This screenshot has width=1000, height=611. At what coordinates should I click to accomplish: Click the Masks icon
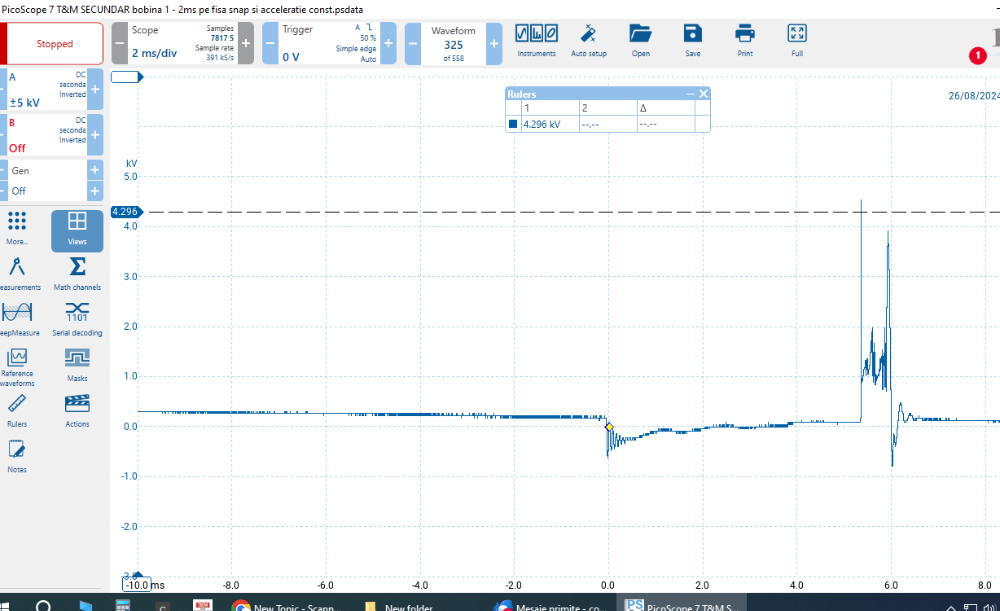[77, 363]
